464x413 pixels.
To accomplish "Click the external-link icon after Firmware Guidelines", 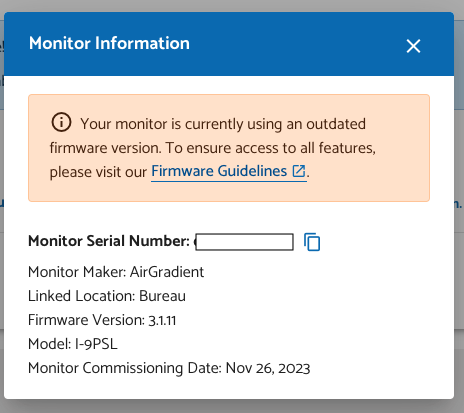I will pos(299,171).
